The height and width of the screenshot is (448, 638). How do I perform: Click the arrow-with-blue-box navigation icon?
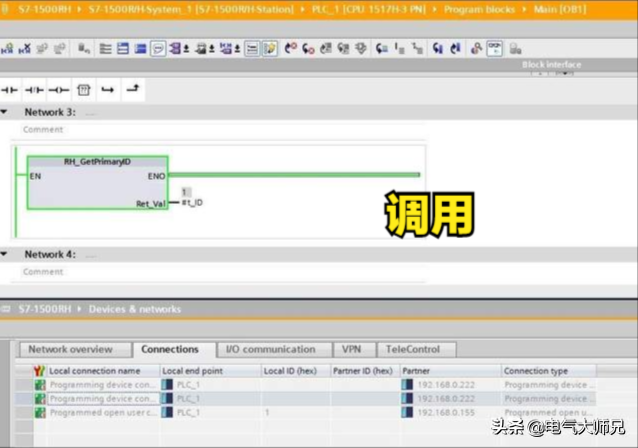point(381,49)
